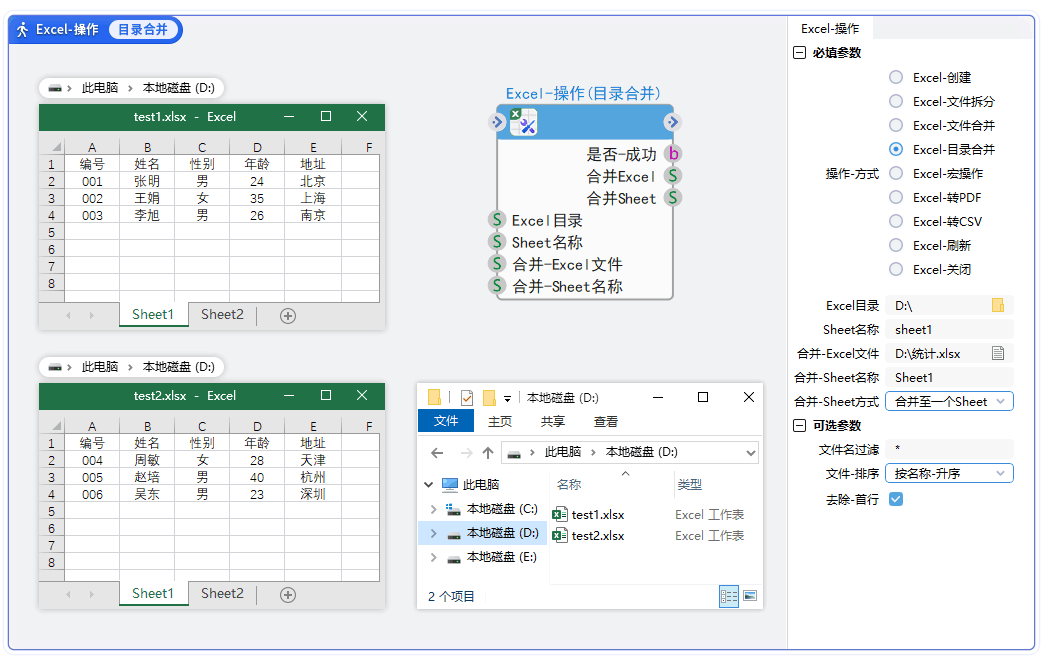Image resolution: width=1050 pixels, height=662 pixels.
Task: Click the green S connector of Excel目录 input
Action: [x=497, y=220]
